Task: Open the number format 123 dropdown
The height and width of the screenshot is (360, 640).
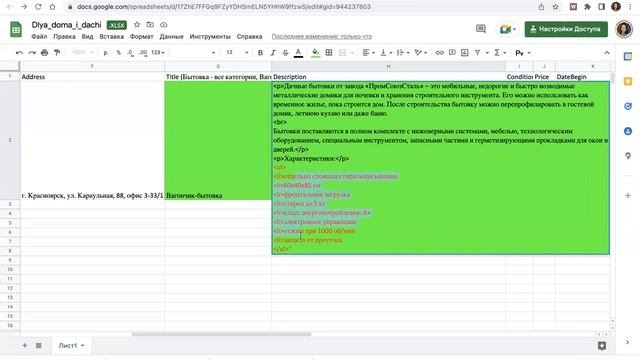Action: pyautogui.click(x=158, y=53)
